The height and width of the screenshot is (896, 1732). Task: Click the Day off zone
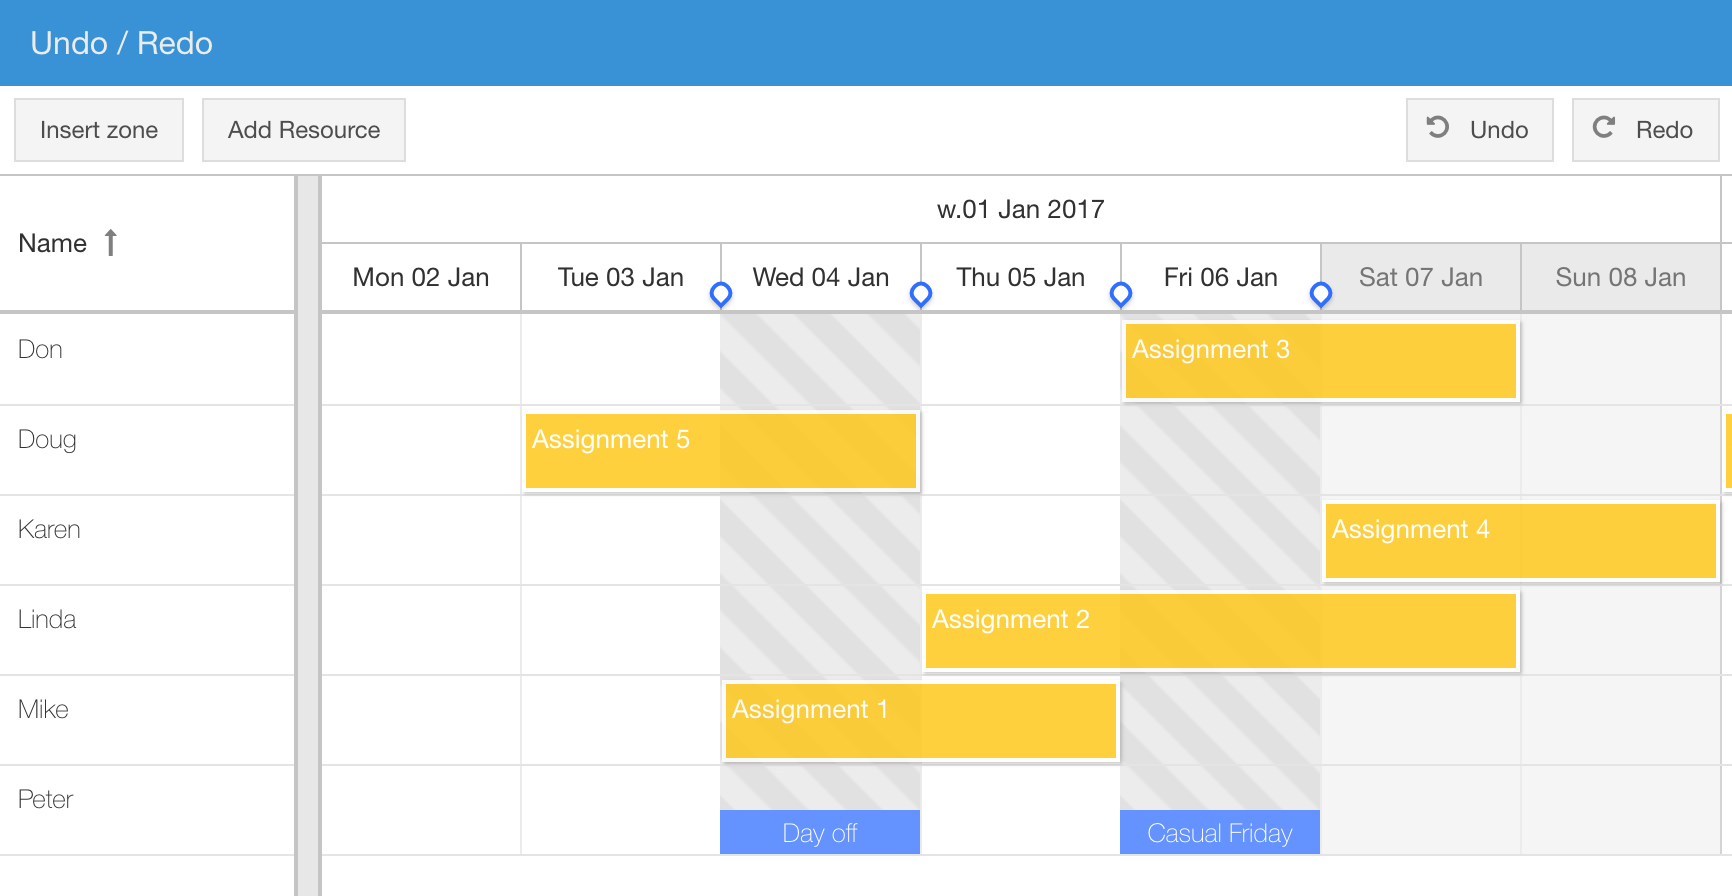click(x=819, y=831)
